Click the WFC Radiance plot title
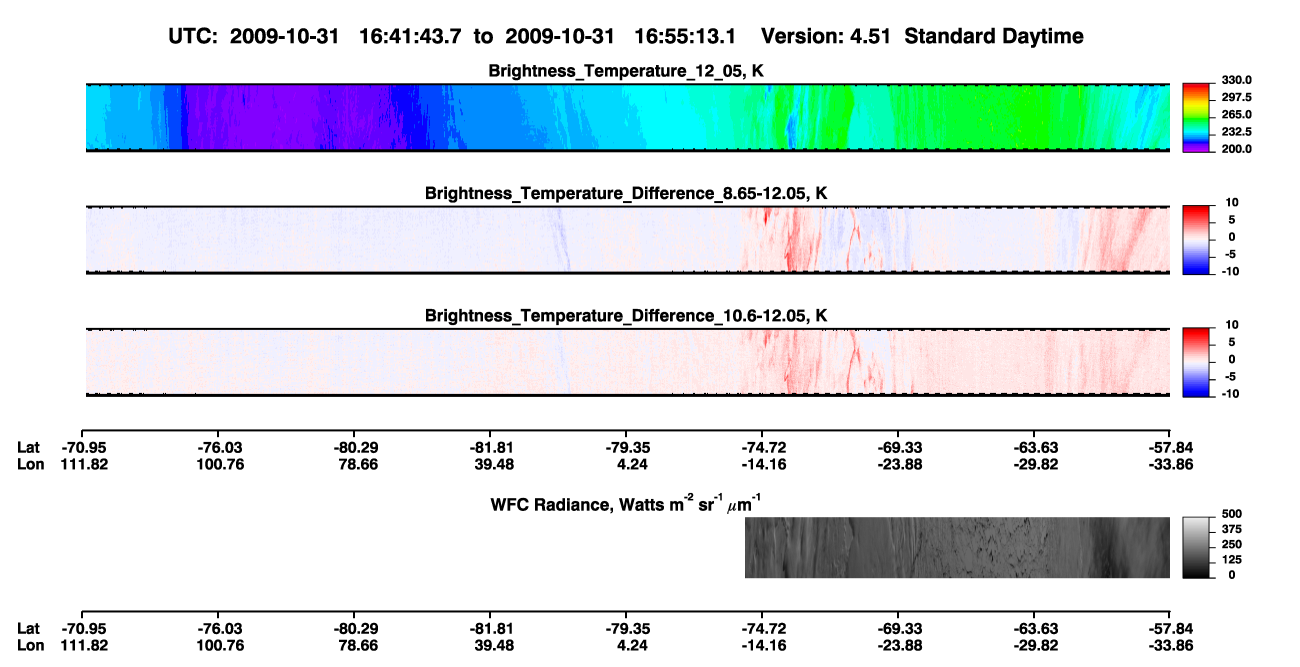The height and width of the screenshot is (667, 1300). point(627,503)
